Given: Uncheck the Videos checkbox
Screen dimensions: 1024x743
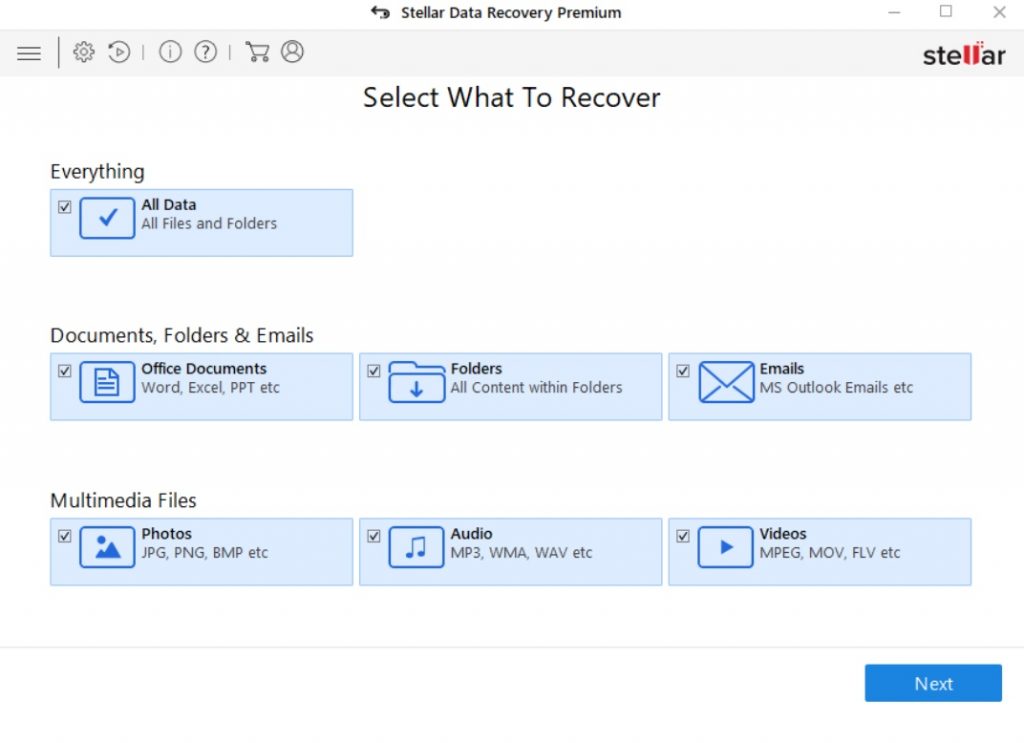Looking at the screenshot, I should click(x=683, y=536).
